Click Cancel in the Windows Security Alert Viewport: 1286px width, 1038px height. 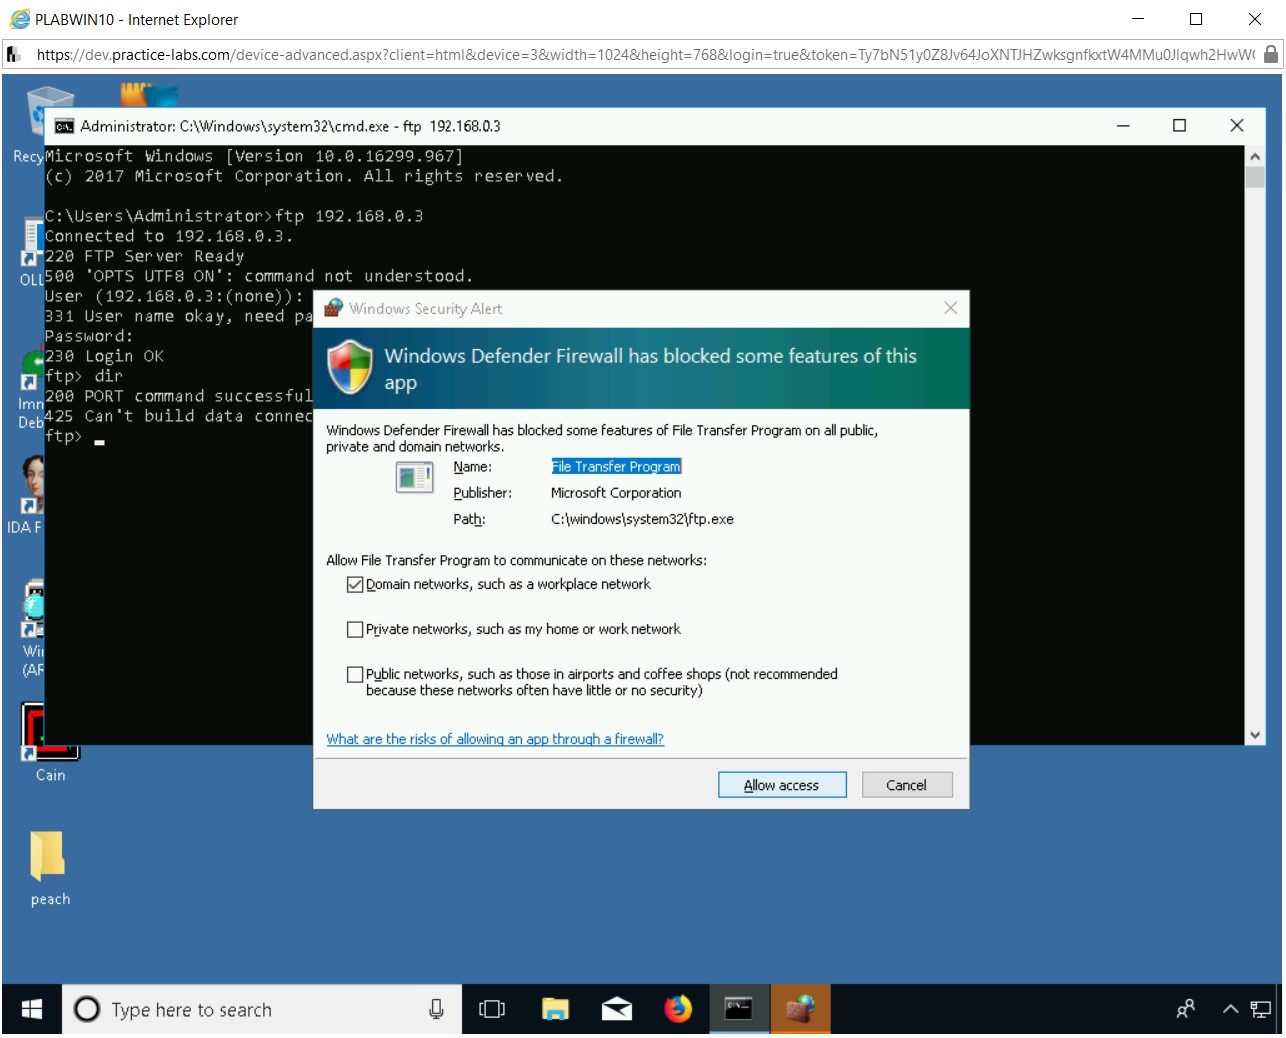905,784
